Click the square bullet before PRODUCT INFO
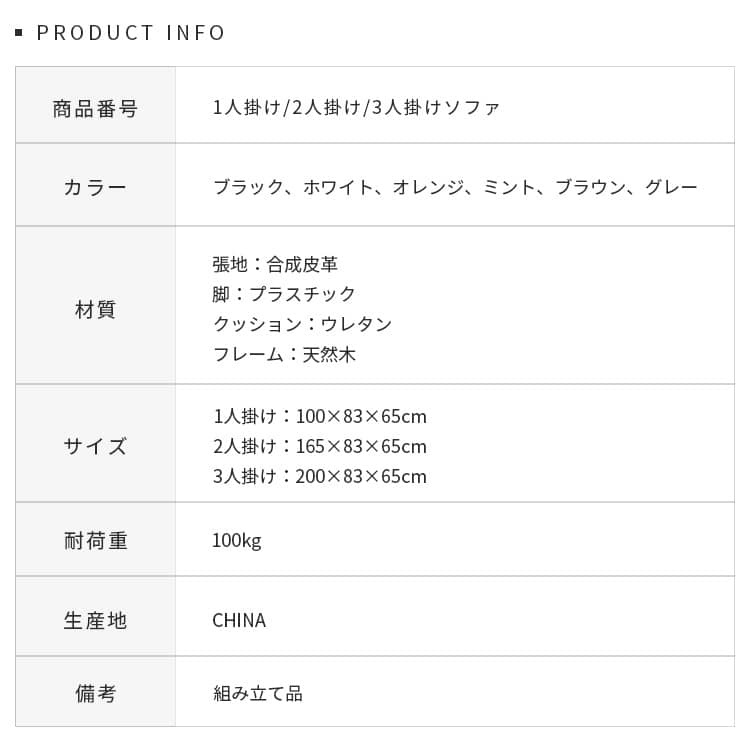 [x=19, y=34]
